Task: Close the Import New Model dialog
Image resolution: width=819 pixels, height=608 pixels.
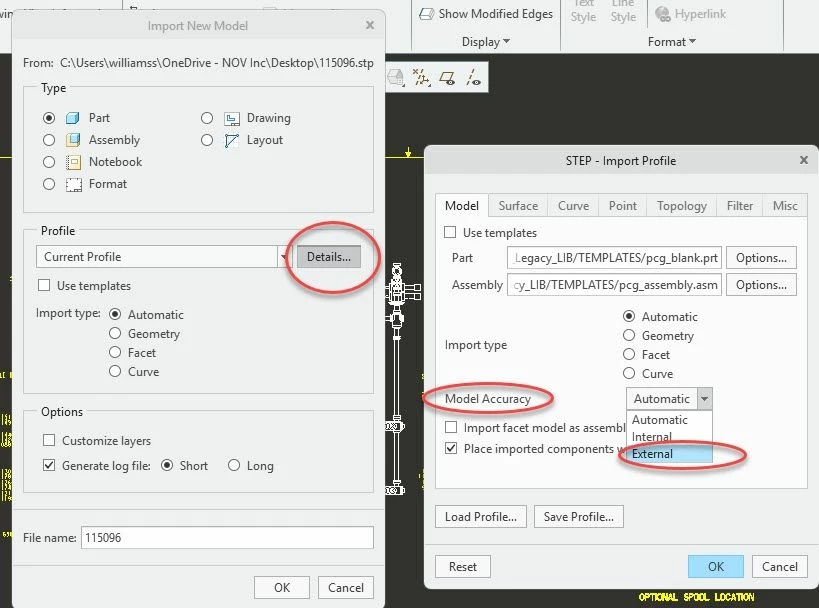Action: point(370,25)
